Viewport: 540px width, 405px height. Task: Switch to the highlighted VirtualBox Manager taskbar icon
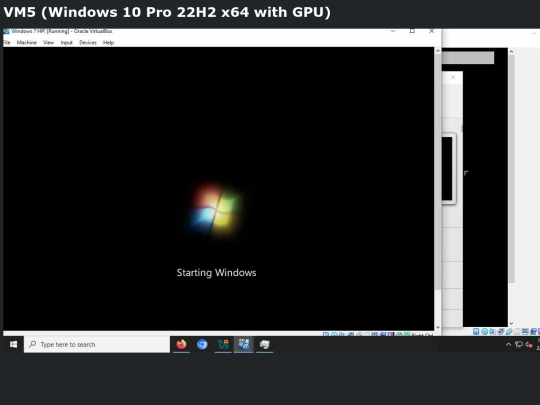pos(244,344)
